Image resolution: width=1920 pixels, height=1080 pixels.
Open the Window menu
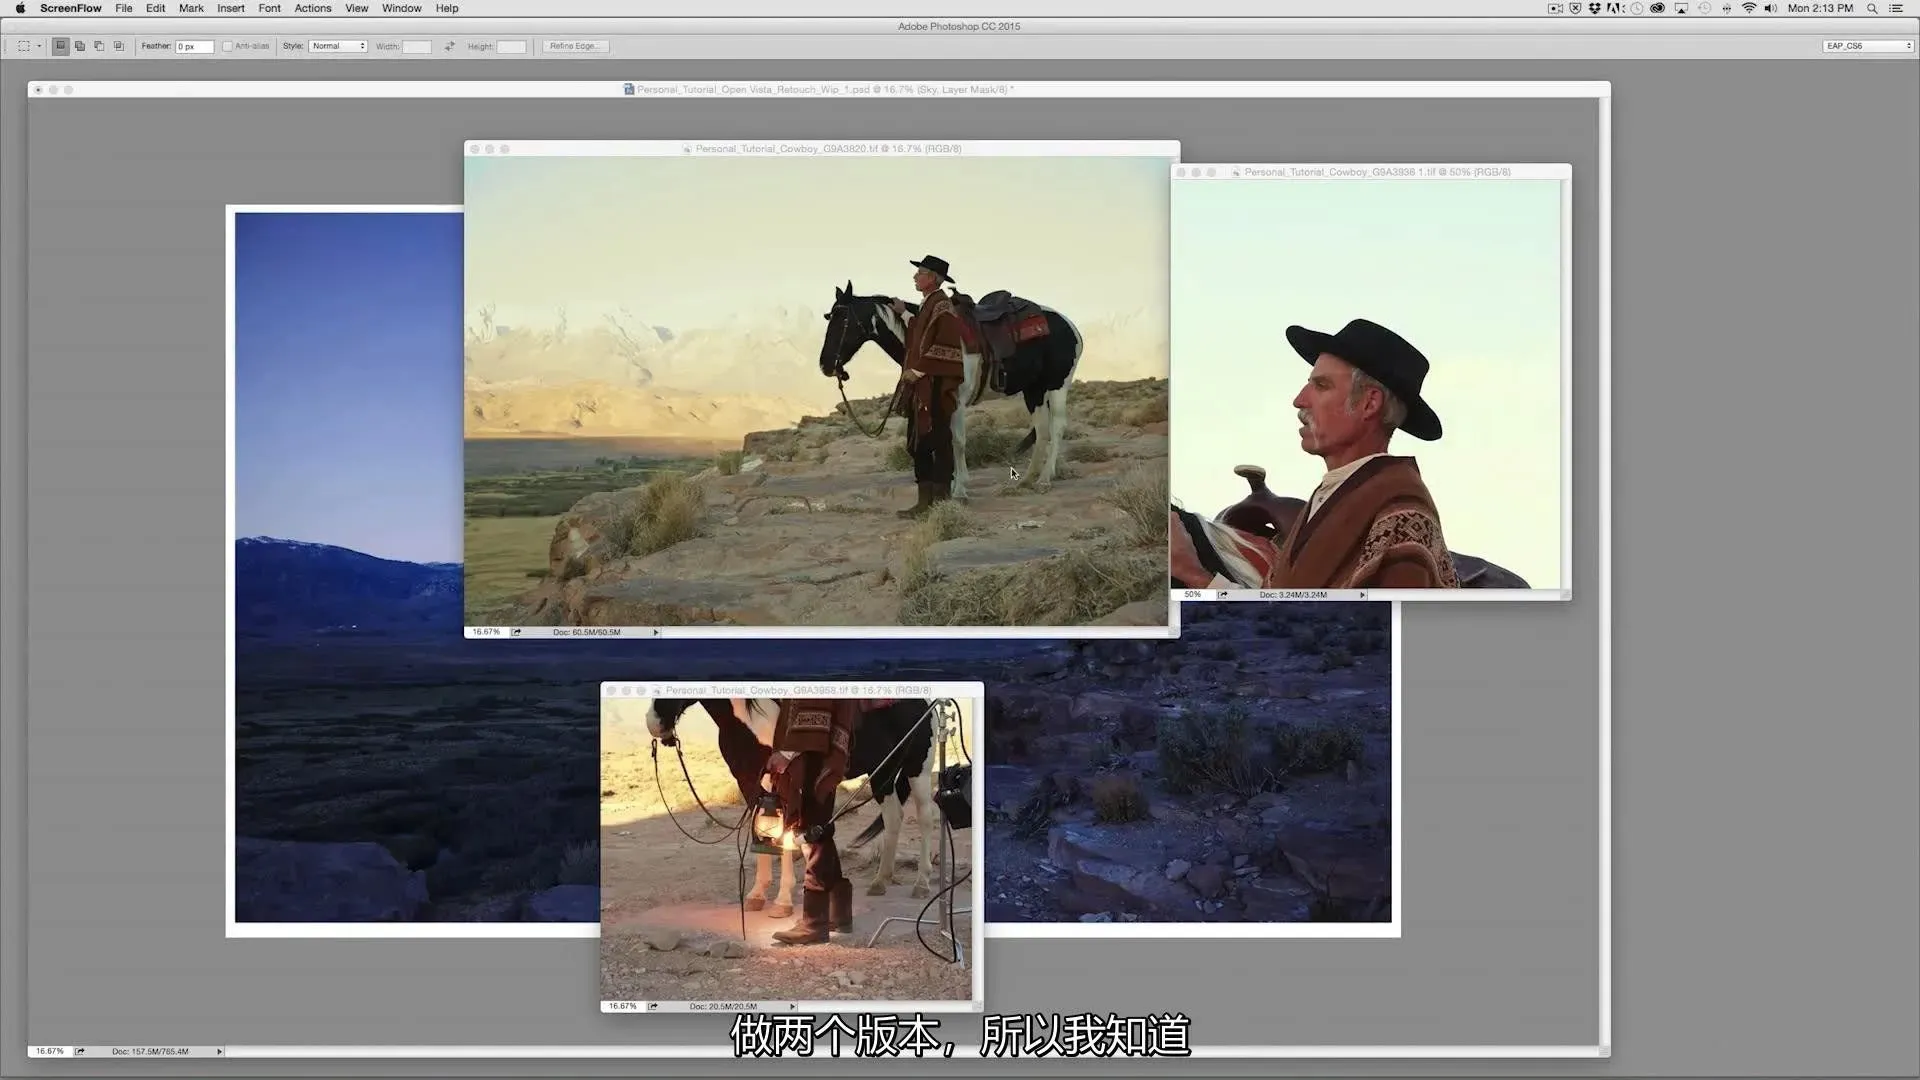point(401,8)
